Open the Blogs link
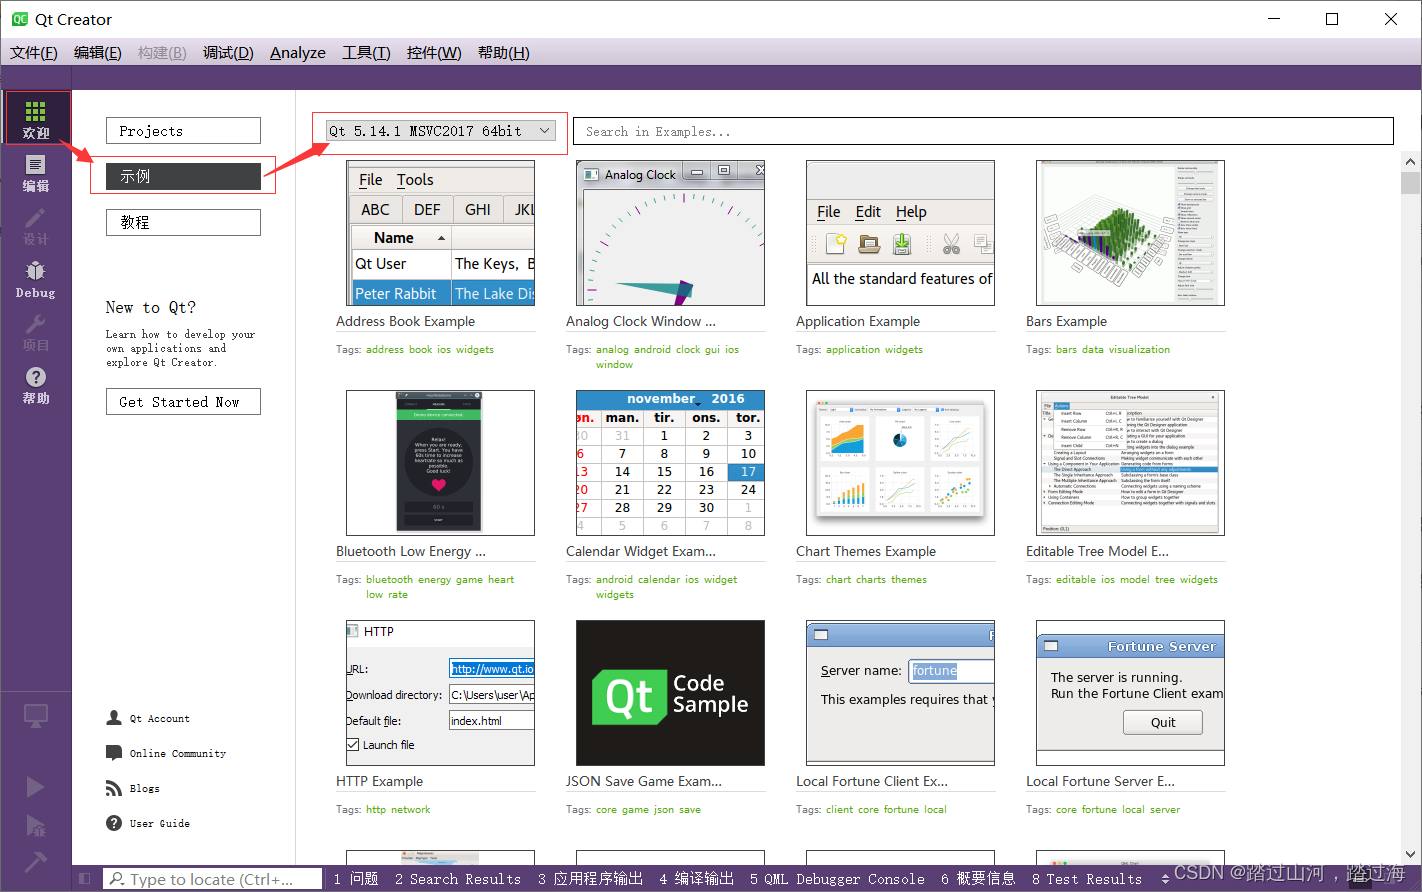Image resolution: width=1422 pixels, height=892 pixels. (x=144, y=788)
